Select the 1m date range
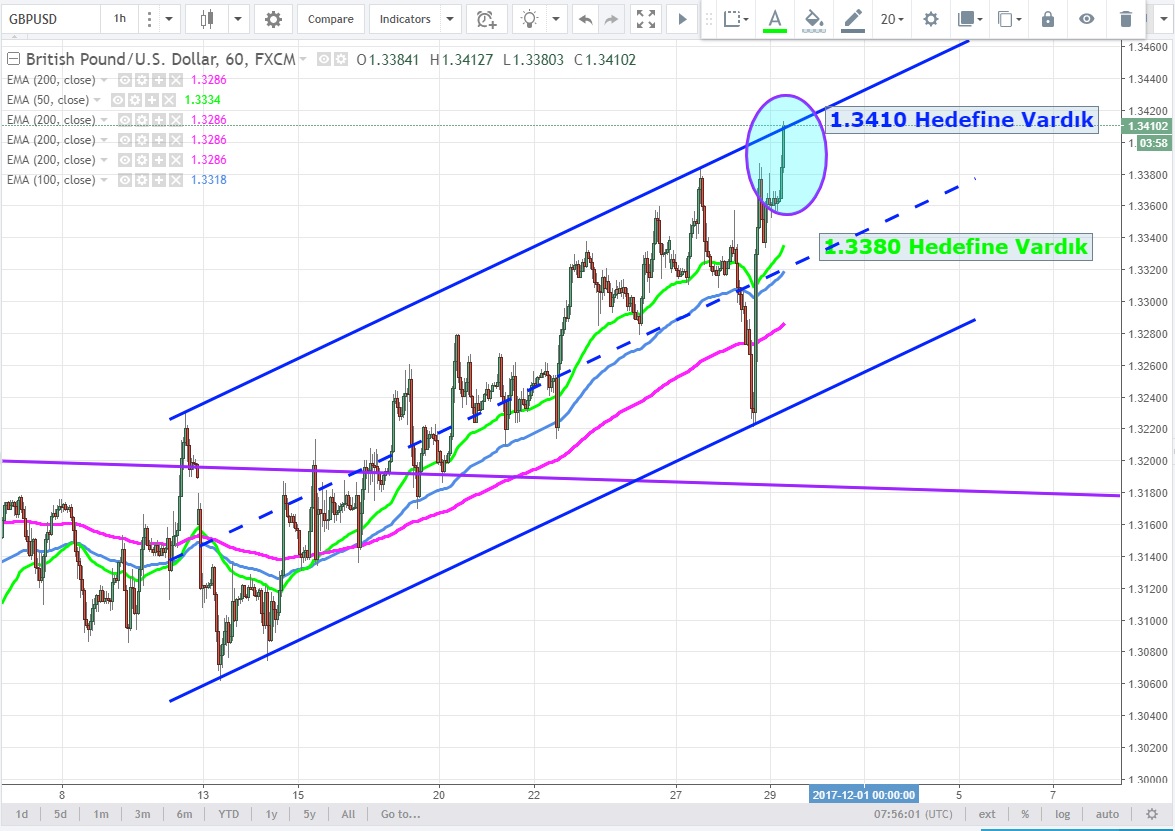This screenshot has width=1175, height=831. (x=101, y=814)
